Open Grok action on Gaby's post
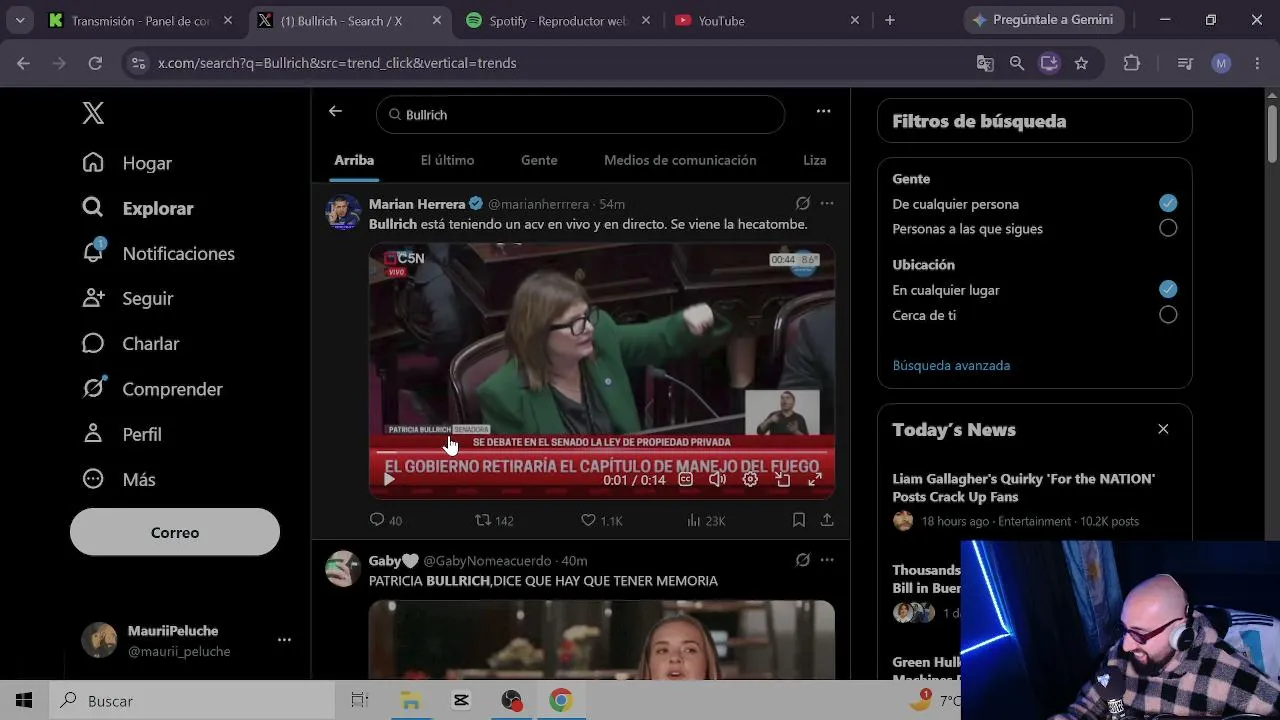The image size is (1280, 720). [802, 560]
